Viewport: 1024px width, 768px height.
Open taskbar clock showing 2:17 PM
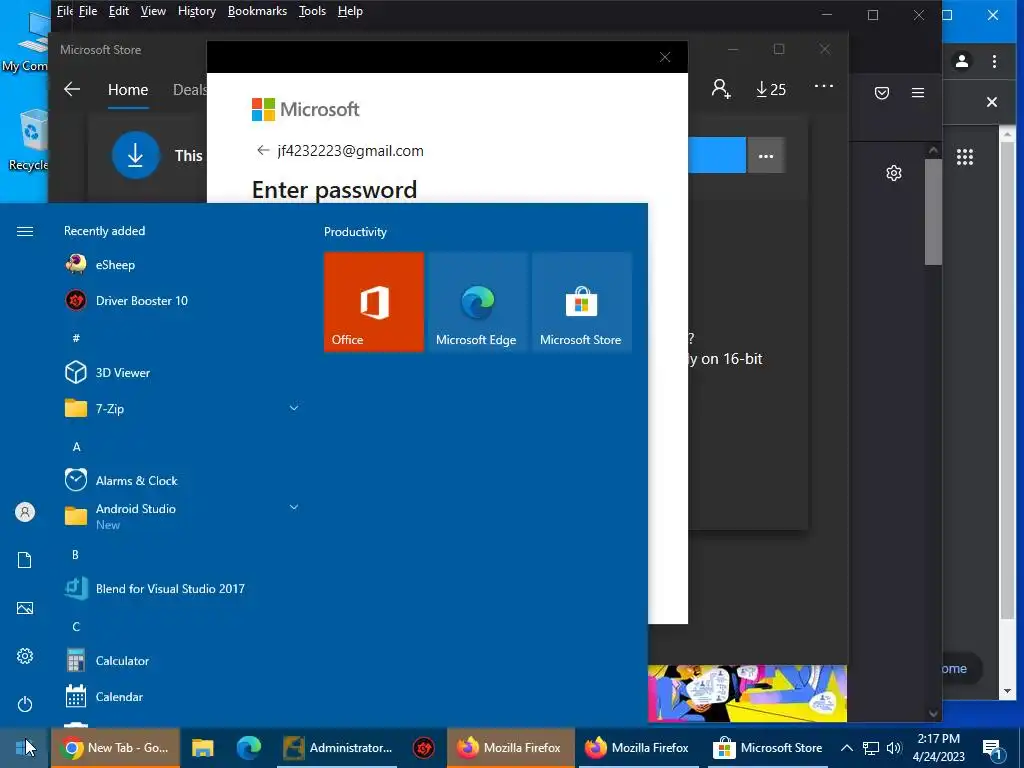coord(938,748)
